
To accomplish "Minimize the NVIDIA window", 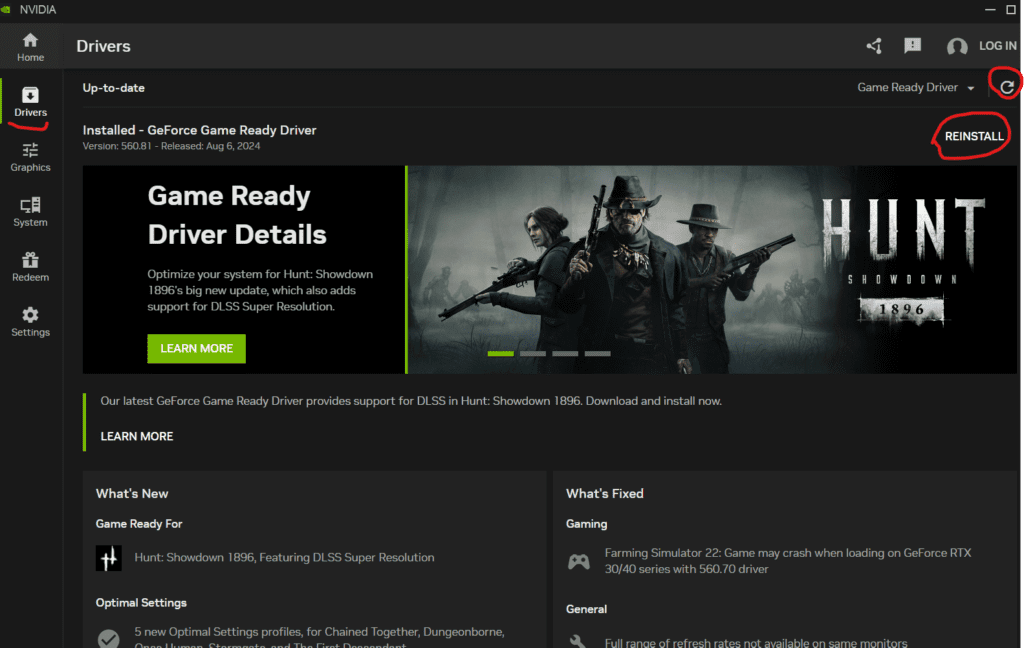I will coord(990,10).
